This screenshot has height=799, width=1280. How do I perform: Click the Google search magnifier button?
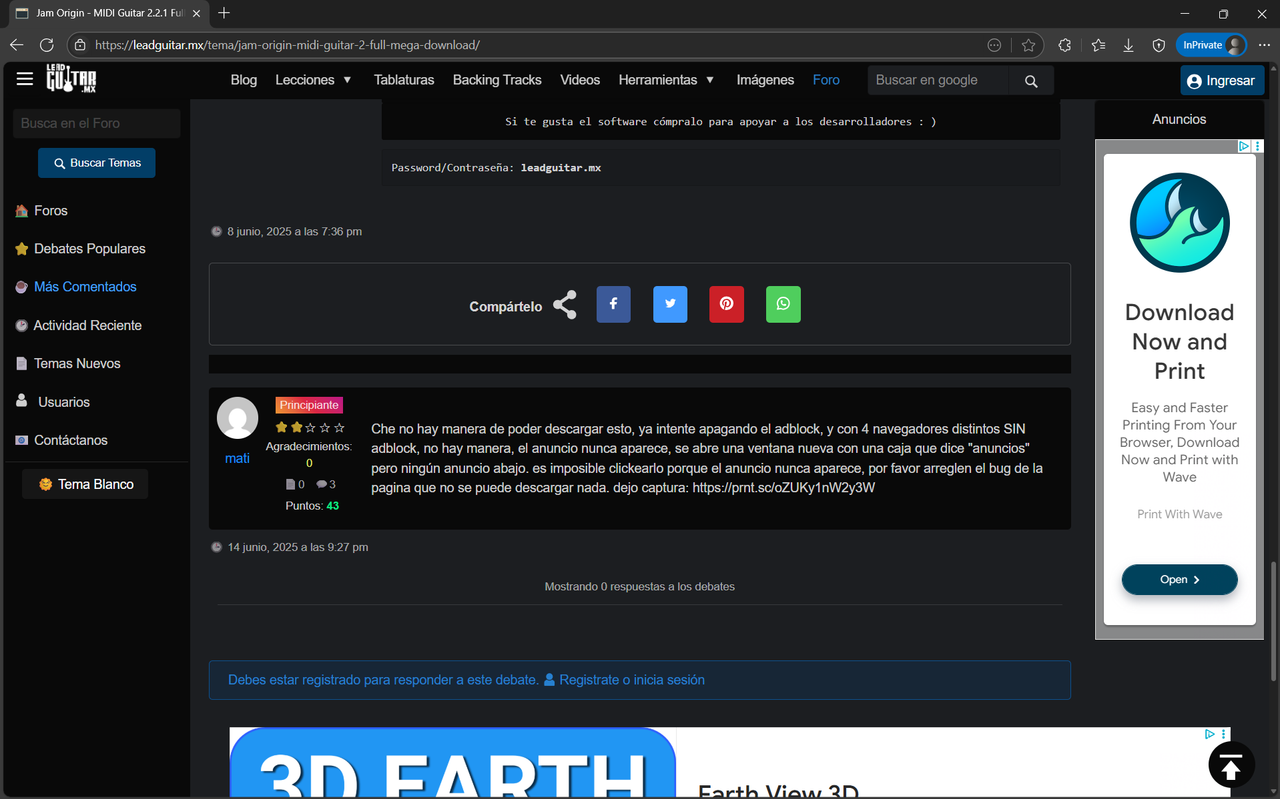[1031, 81]
